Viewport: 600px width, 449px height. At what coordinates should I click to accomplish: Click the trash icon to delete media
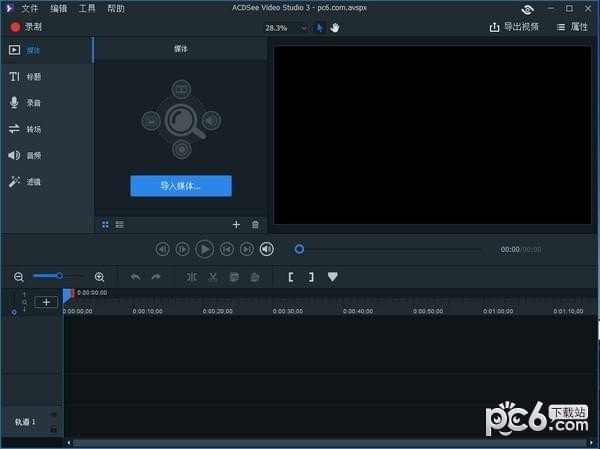click(255, 225)
